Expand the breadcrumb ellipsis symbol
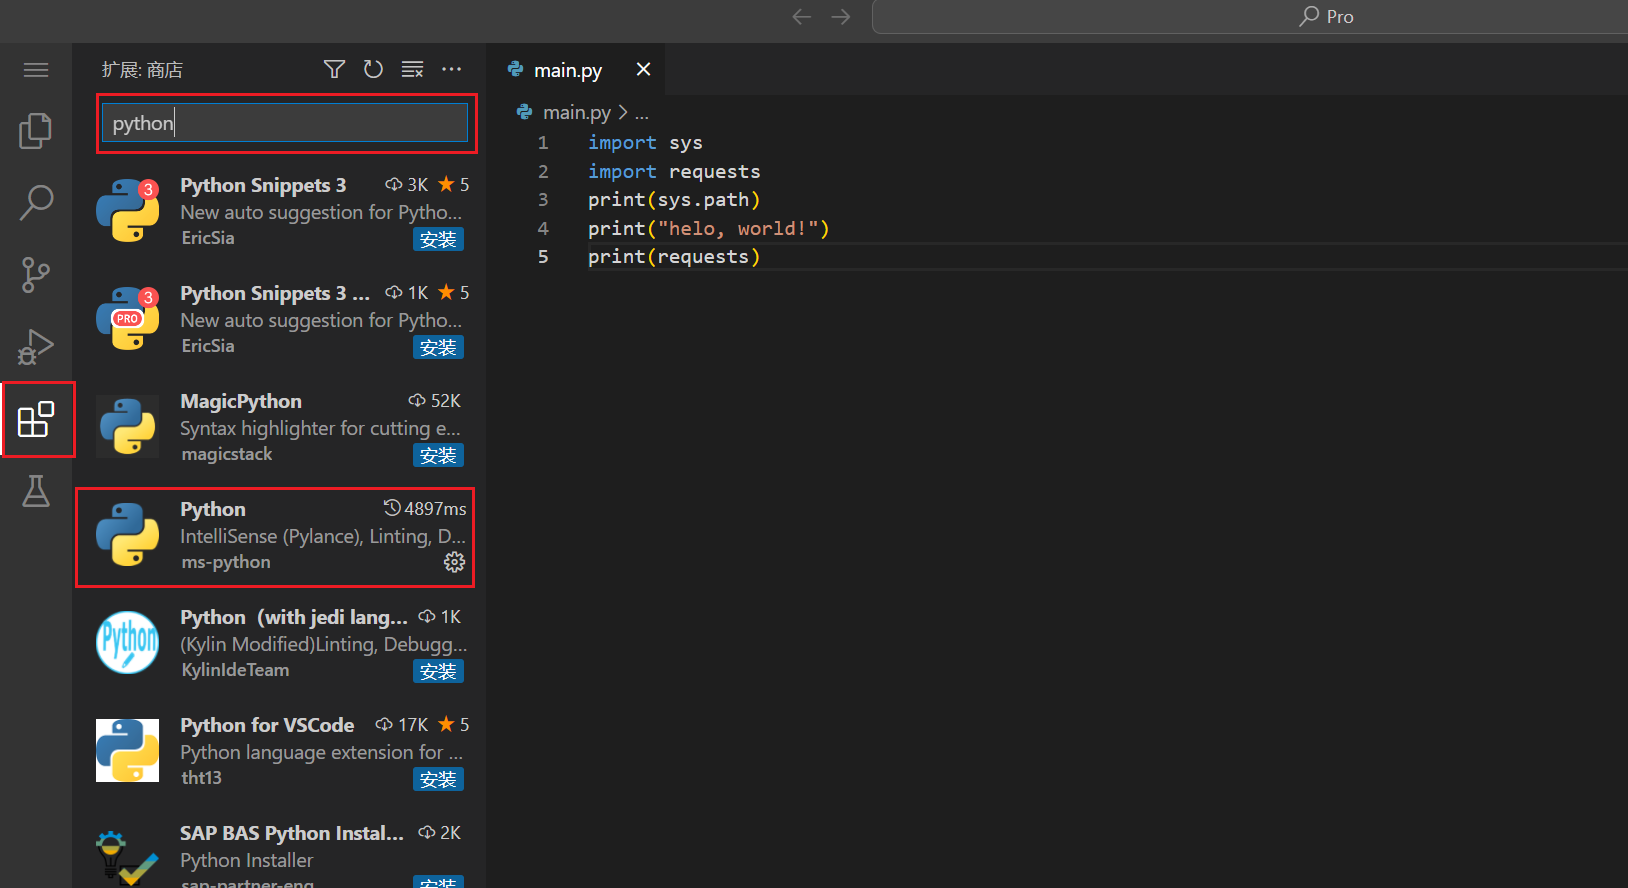The width and height of the screenshot is (1628, 888). (x=642, y=113)
